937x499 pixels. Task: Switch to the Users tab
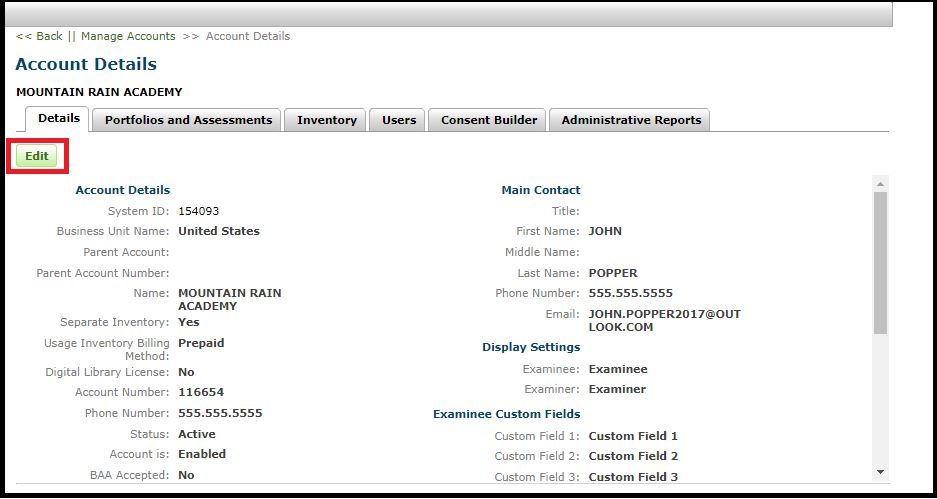point(399,120)
